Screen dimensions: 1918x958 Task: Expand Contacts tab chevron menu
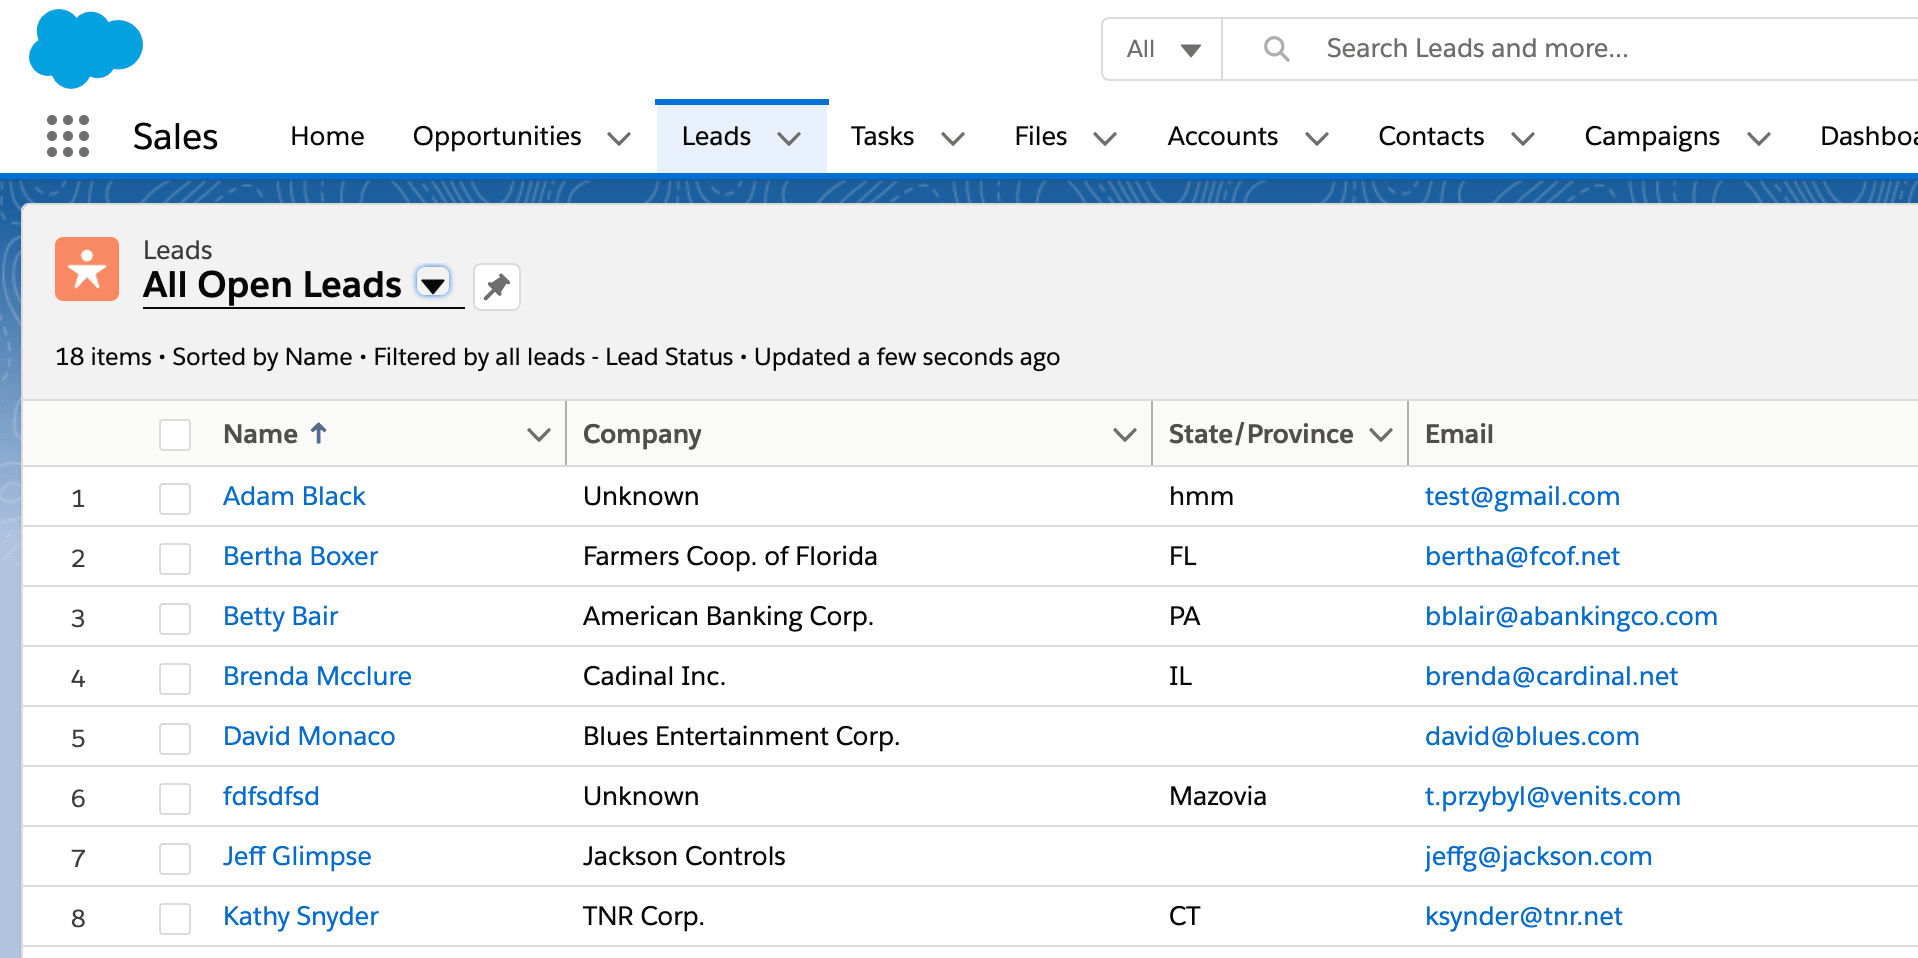point(1523,138)
